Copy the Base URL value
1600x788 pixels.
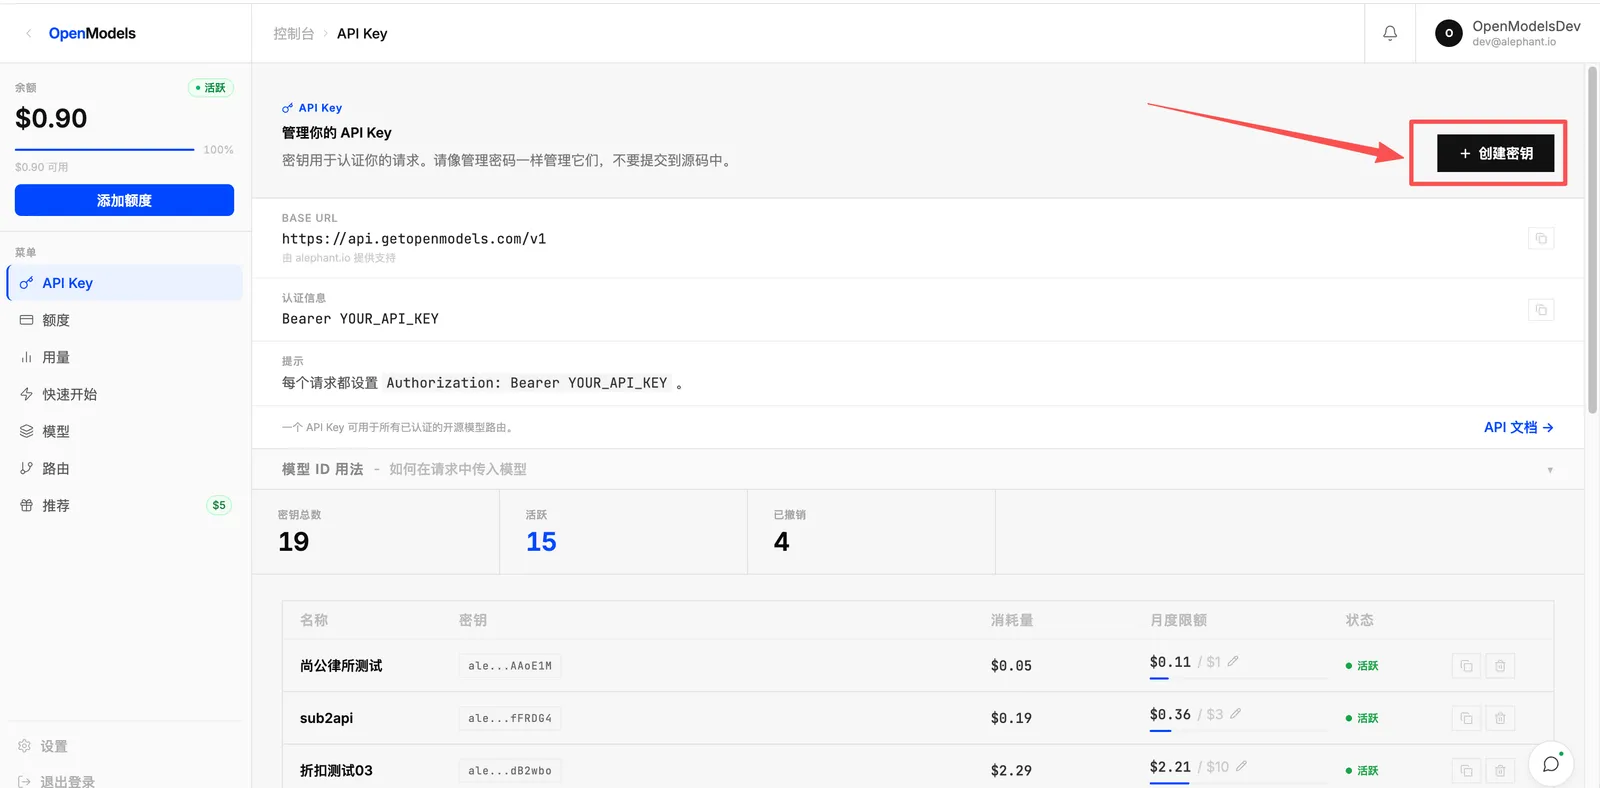coord(1541,238)
